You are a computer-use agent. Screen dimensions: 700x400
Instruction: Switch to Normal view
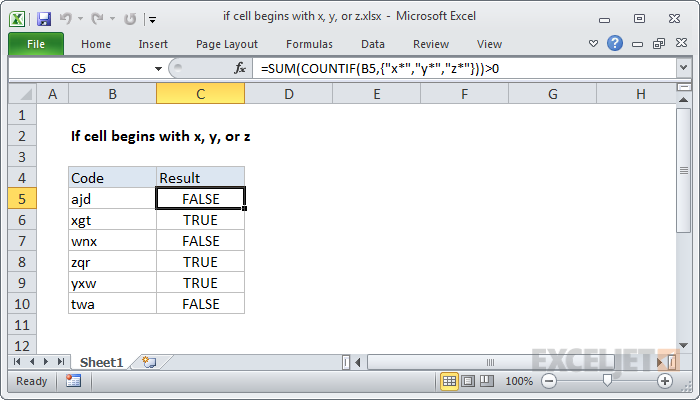pyautogui.click(x=450, y=381)
